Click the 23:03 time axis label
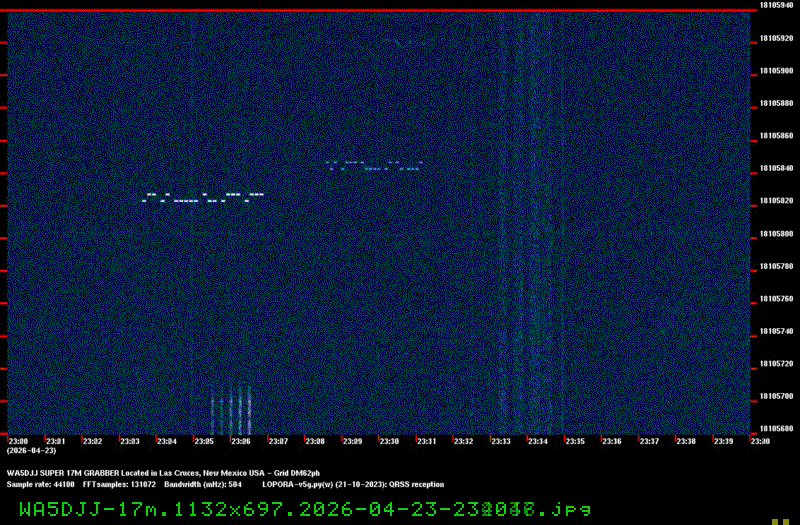The image size is (800, 525). [x=130, y=441]
